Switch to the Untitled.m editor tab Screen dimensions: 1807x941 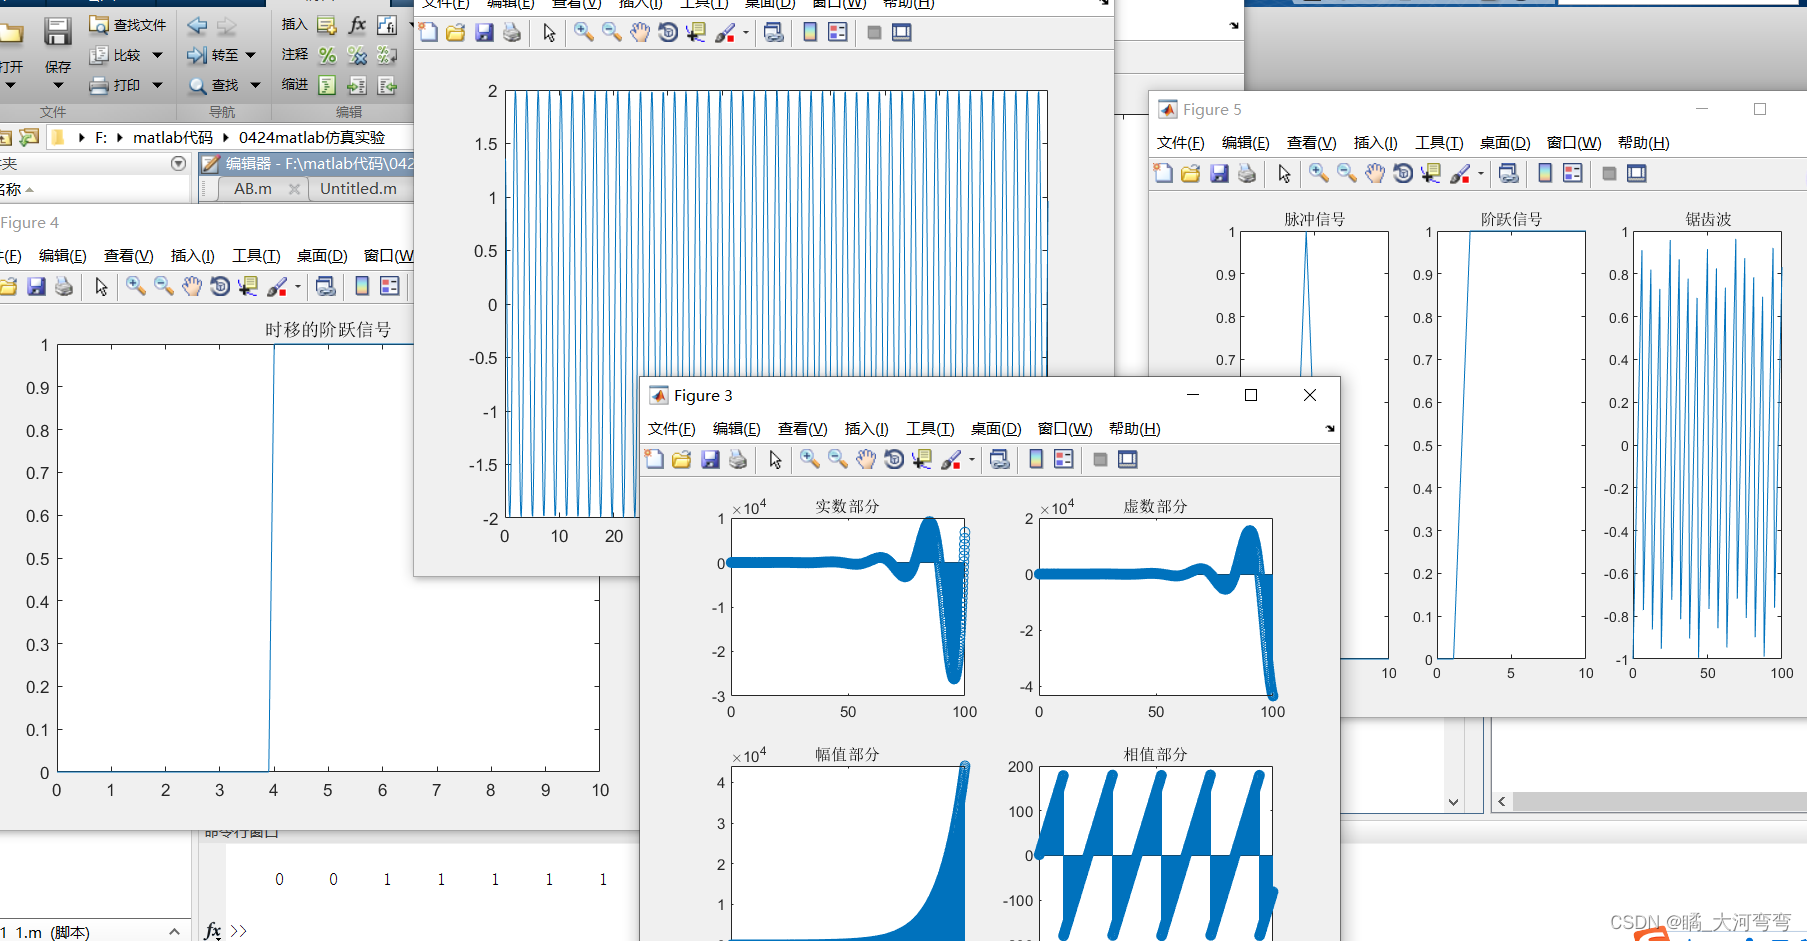tap(358, 188)
